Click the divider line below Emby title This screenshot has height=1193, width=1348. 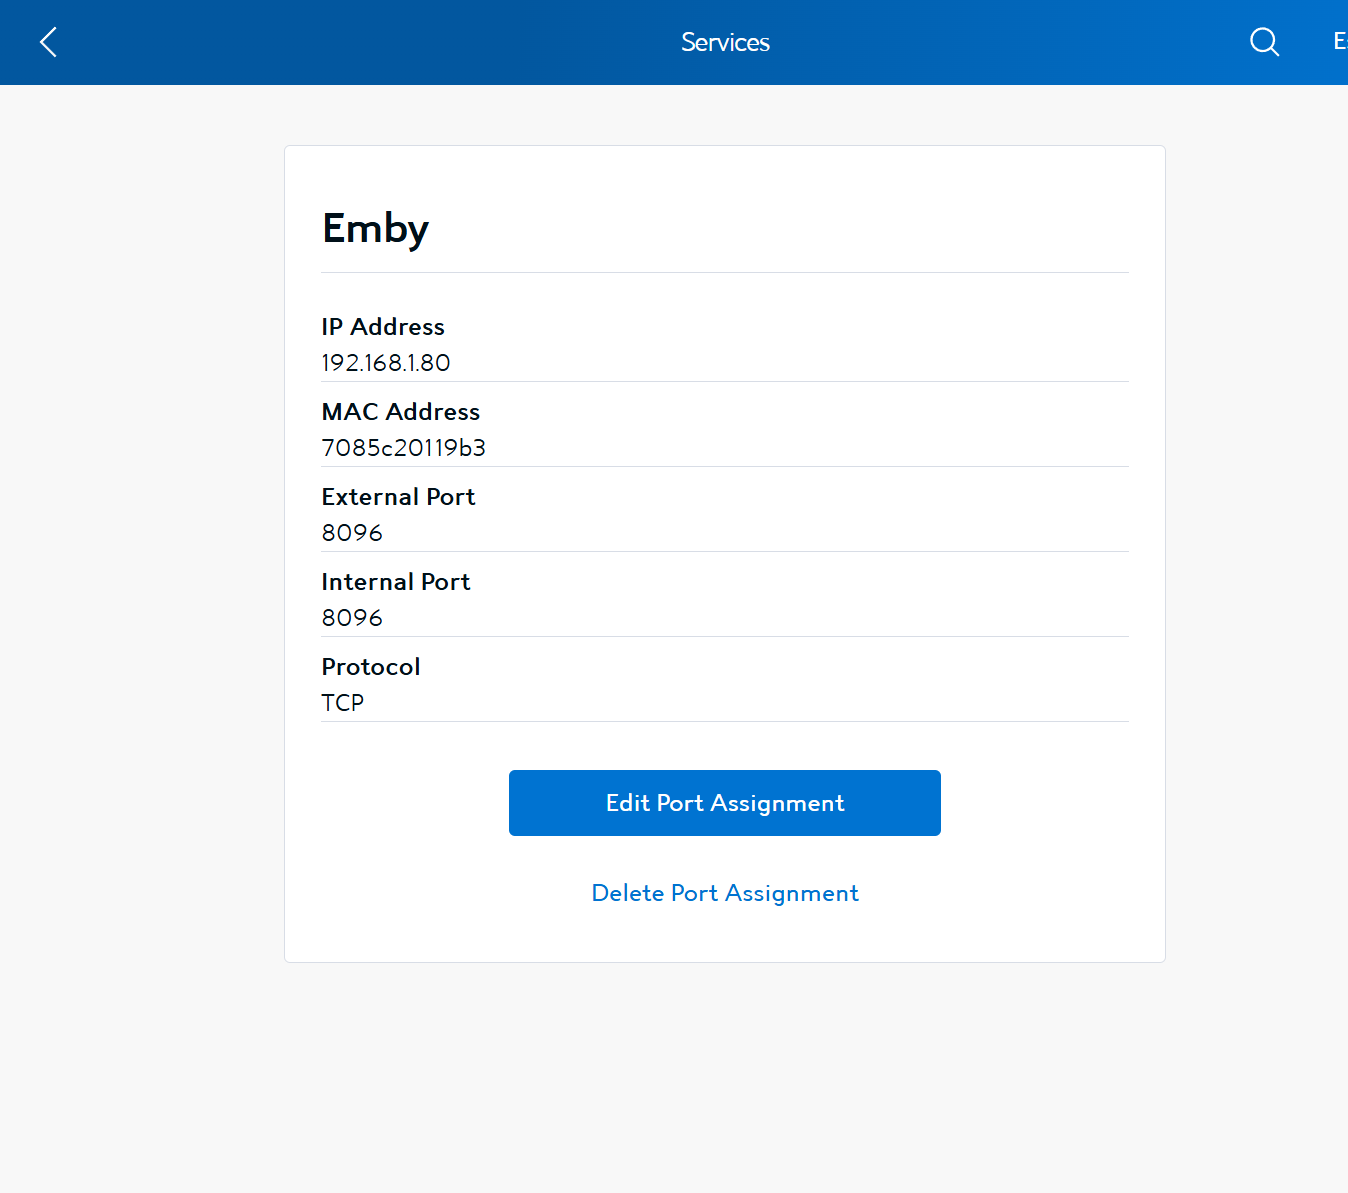pos(725,272)
